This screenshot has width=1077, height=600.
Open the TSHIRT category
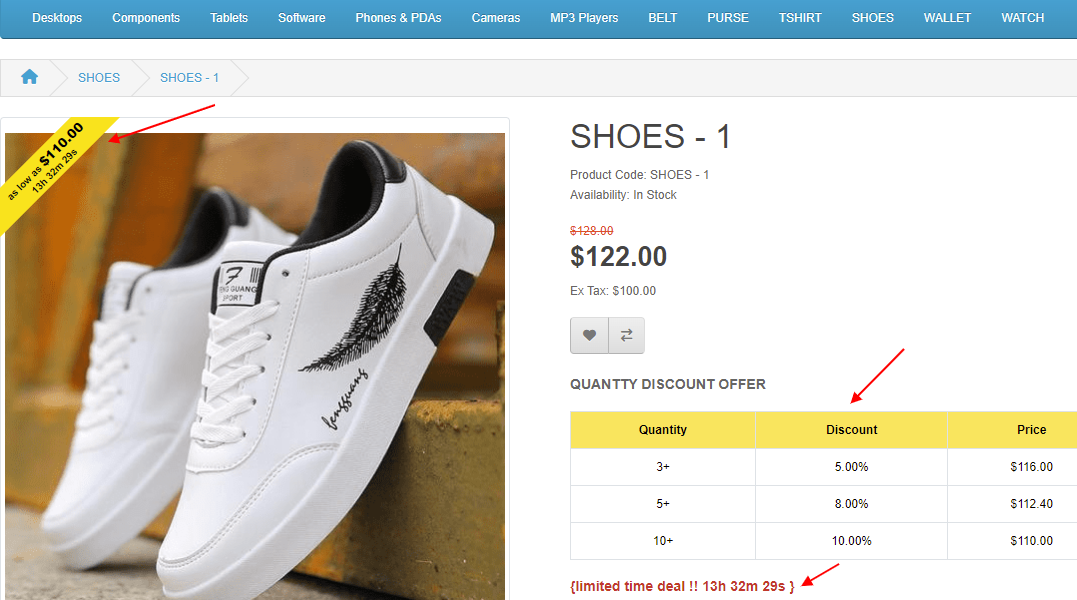(x=800, y=18)
